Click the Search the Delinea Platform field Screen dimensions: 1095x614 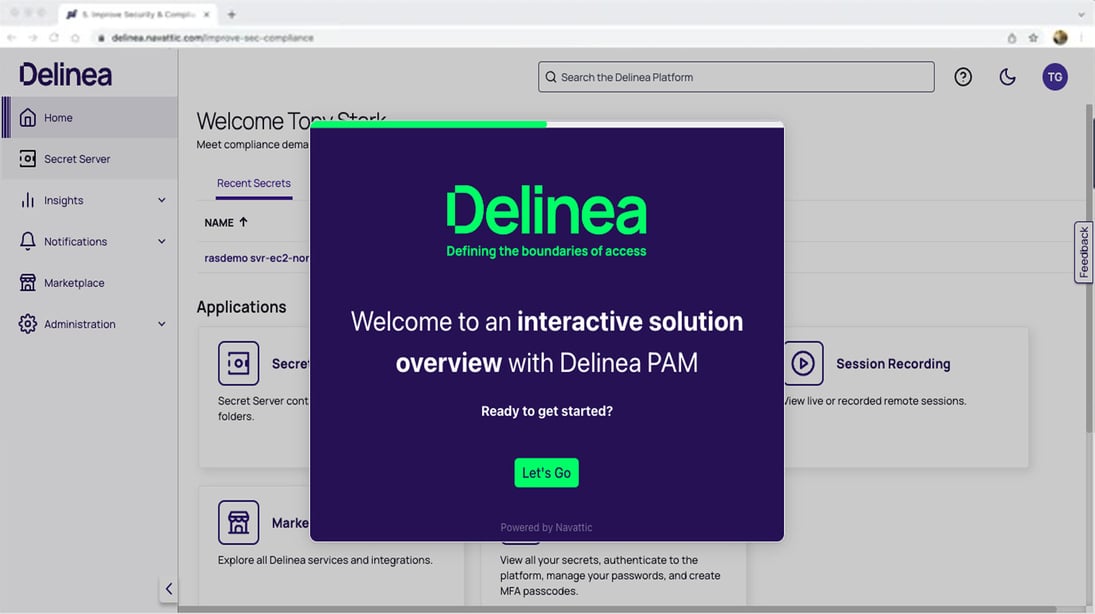coord(735,76)
